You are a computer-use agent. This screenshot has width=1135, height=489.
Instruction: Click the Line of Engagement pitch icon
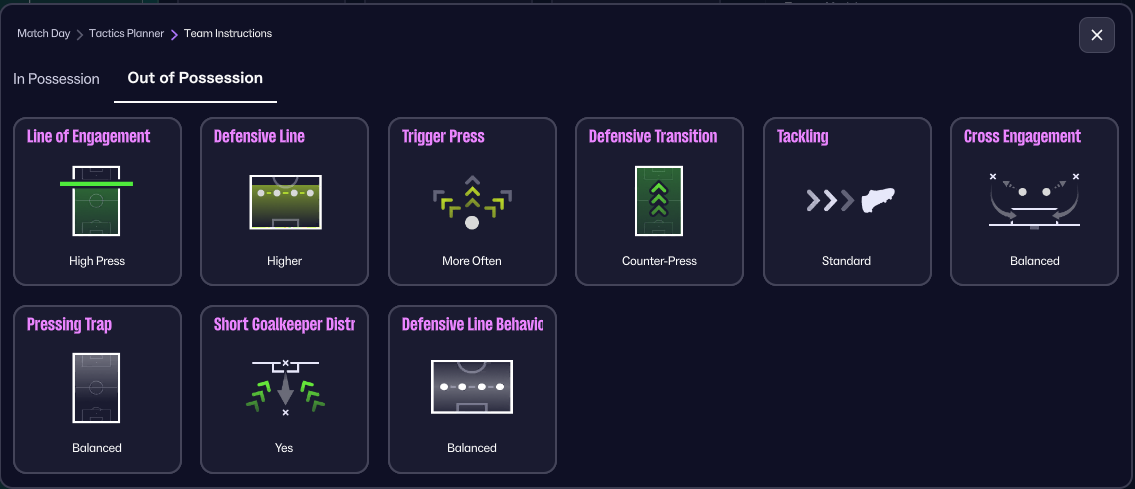(x=96, y=200)
